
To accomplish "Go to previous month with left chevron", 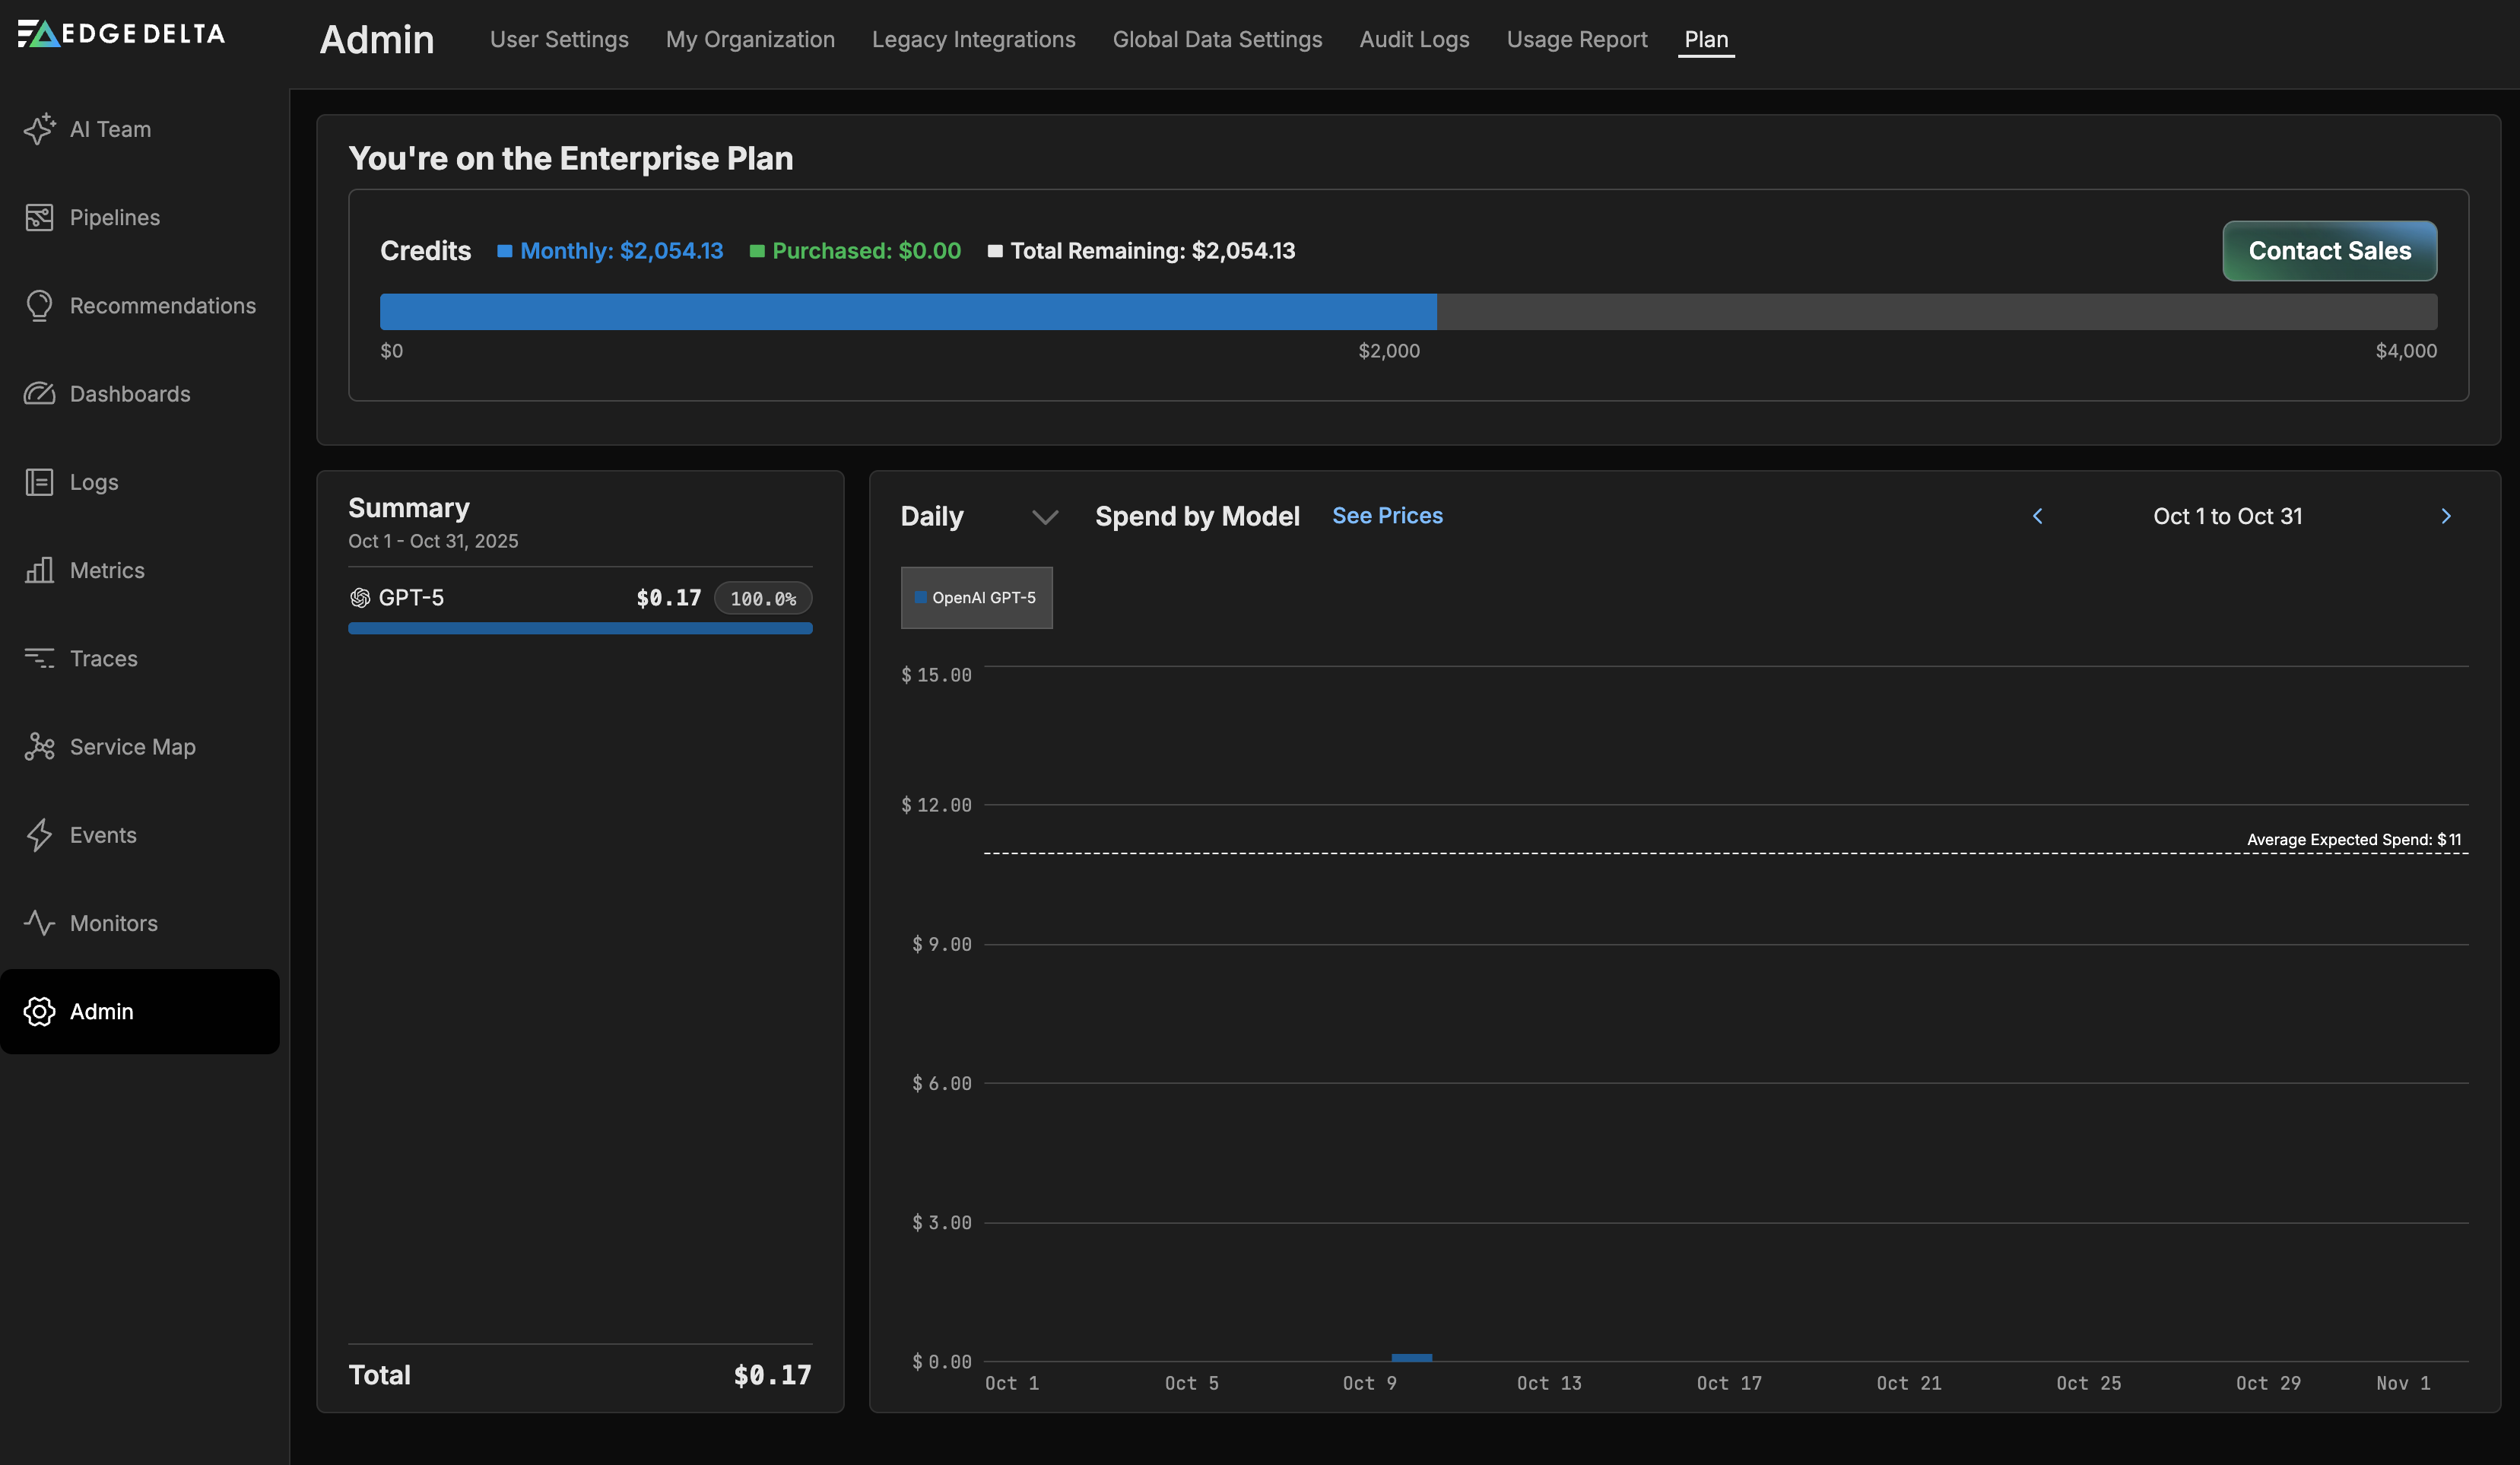I will (2037, 516).
